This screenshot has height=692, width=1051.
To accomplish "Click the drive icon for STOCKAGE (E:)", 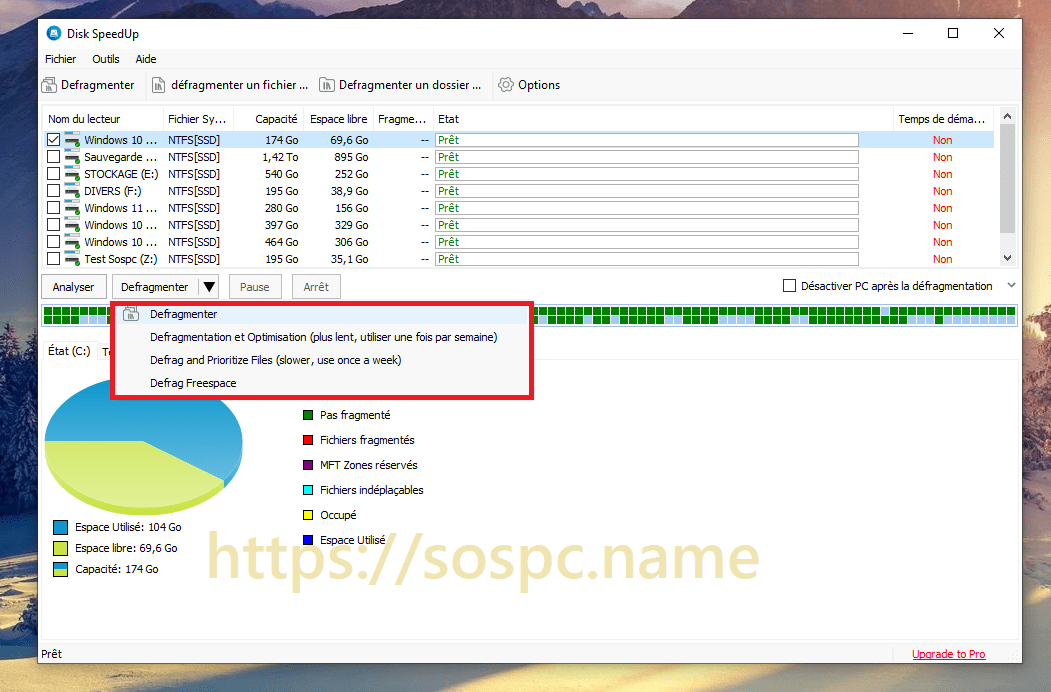I will 72,174.
